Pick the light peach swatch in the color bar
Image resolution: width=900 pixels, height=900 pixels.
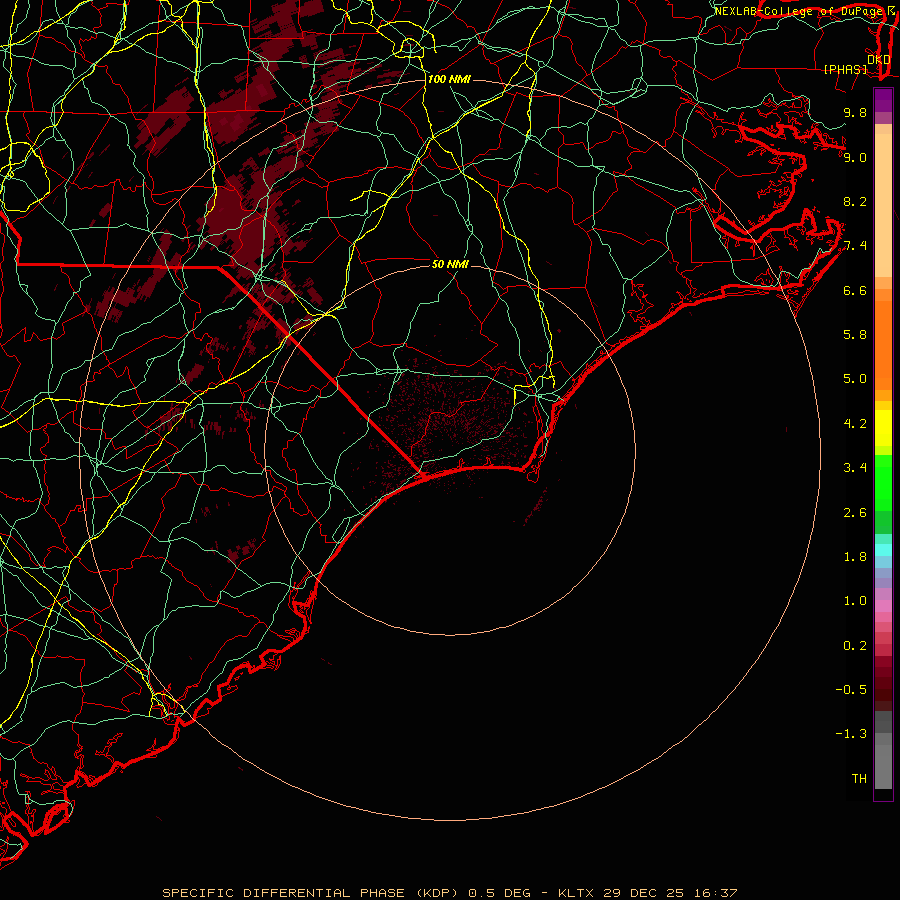(883, 205)
